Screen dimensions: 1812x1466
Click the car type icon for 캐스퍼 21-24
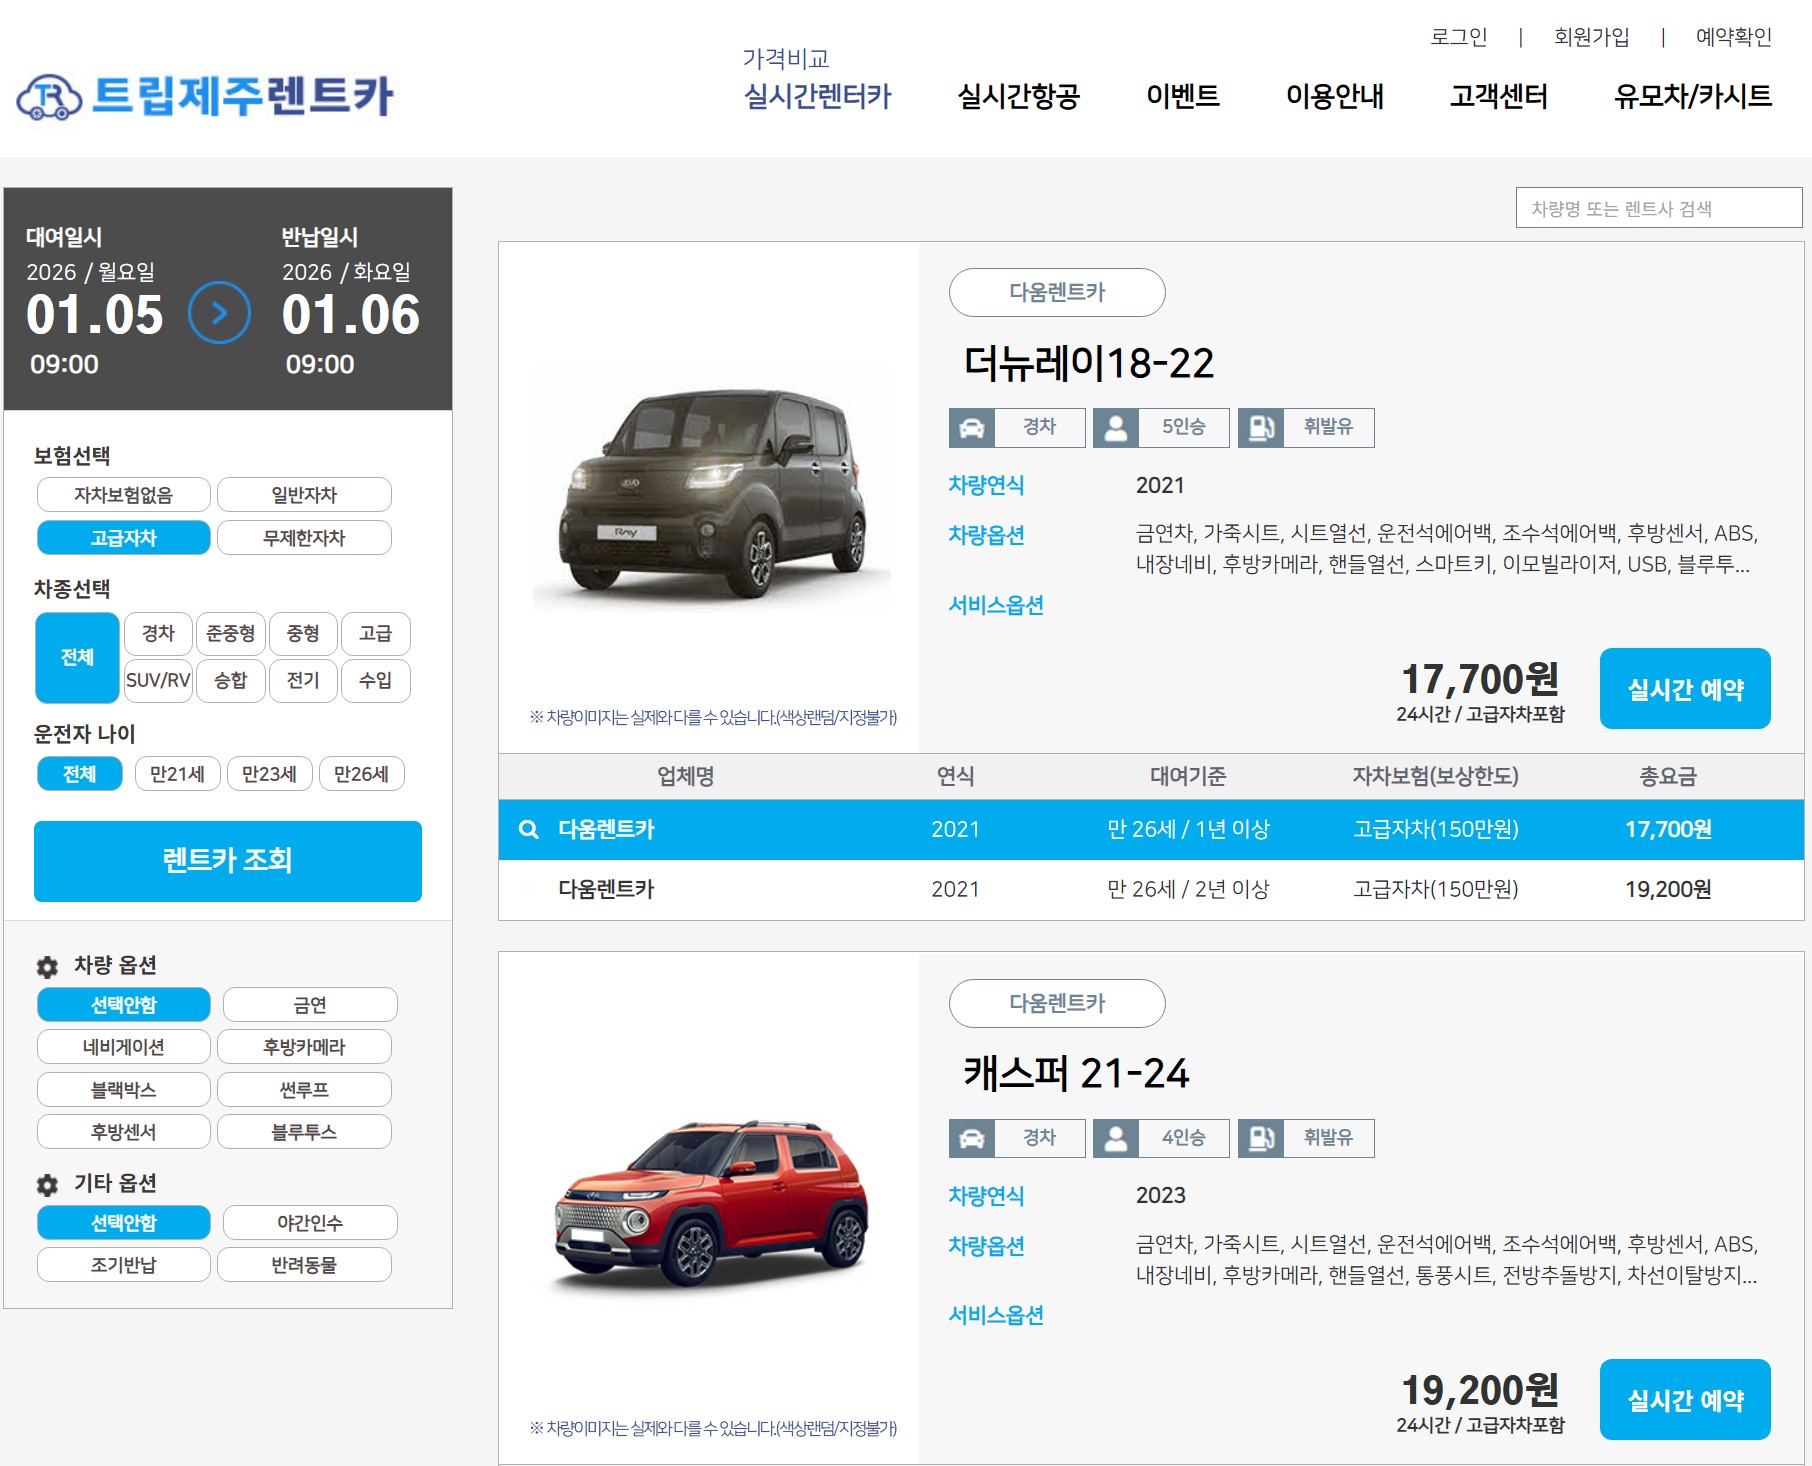click(971, 1138)
